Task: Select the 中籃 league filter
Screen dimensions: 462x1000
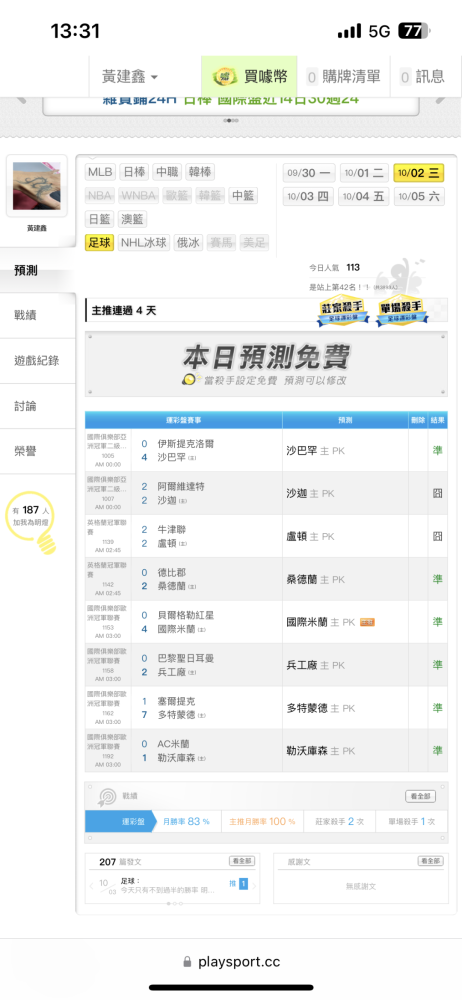Action: pyautogui.click(x=243, y=196)
